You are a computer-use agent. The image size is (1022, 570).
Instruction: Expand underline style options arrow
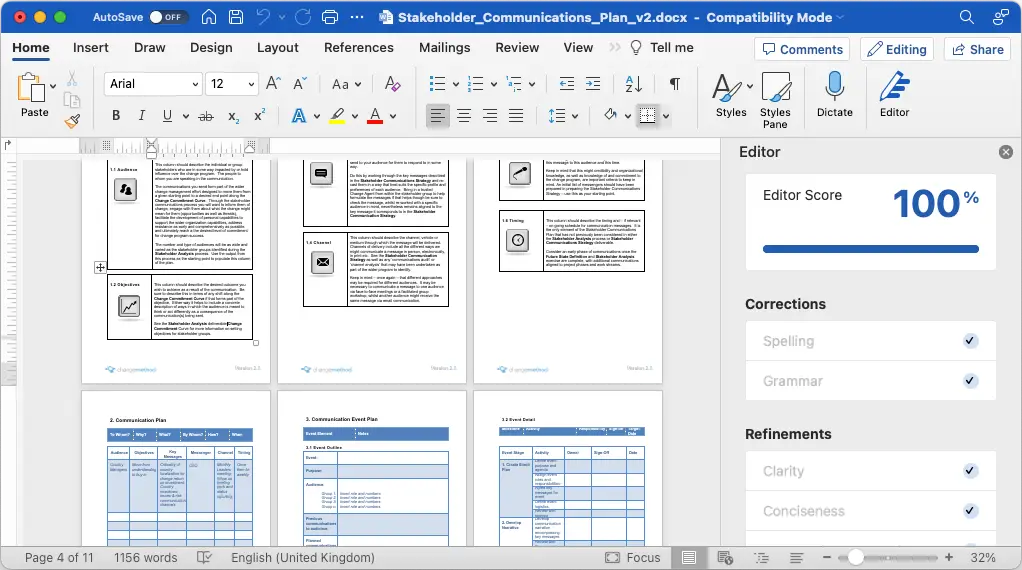pyautogui.click(x=186, y=117)
